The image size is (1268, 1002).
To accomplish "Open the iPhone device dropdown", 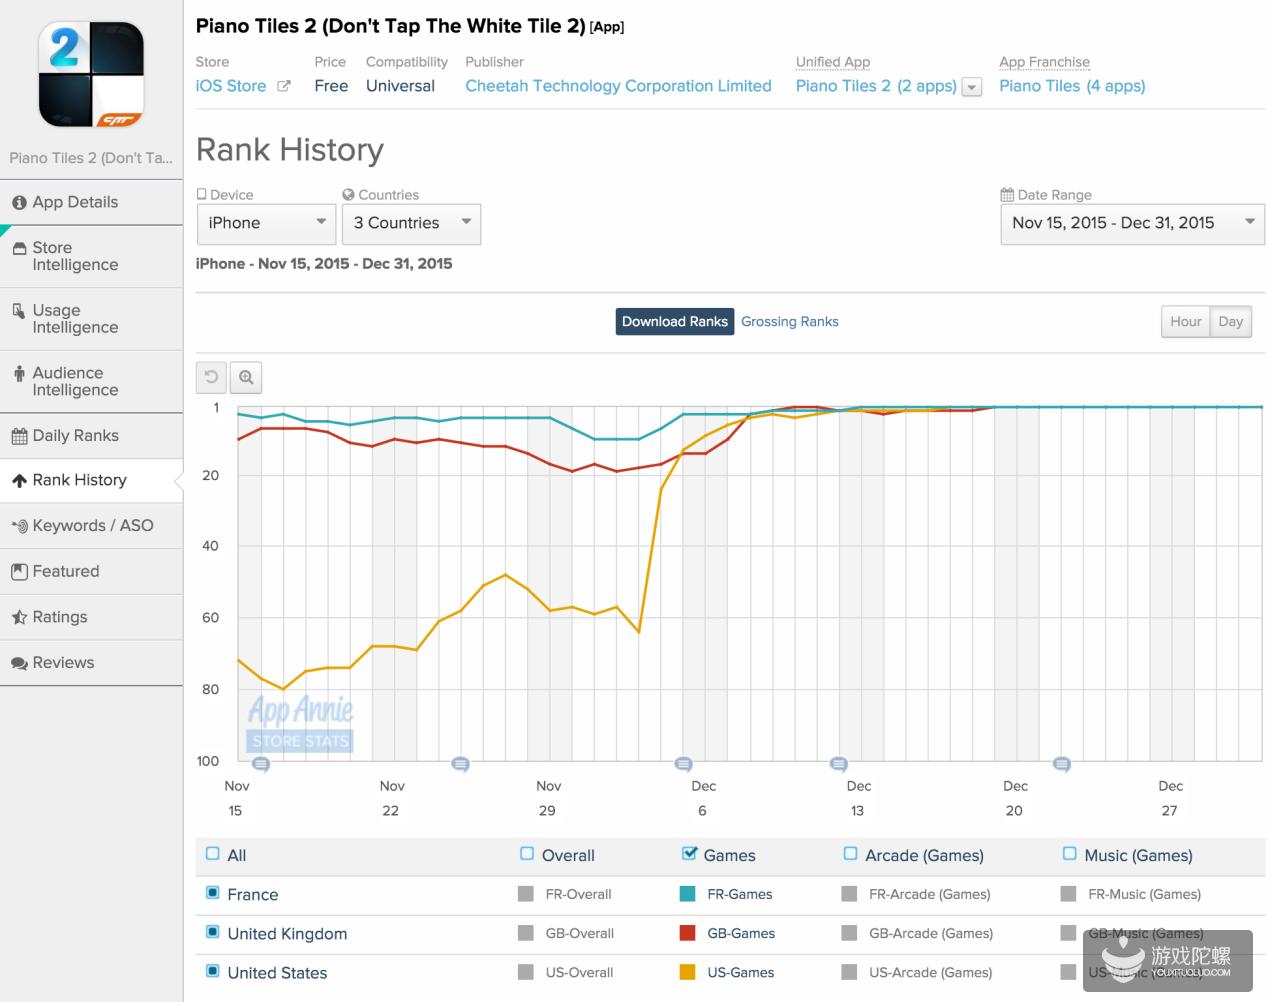I will pyautogui.click(x=266, y=223).
